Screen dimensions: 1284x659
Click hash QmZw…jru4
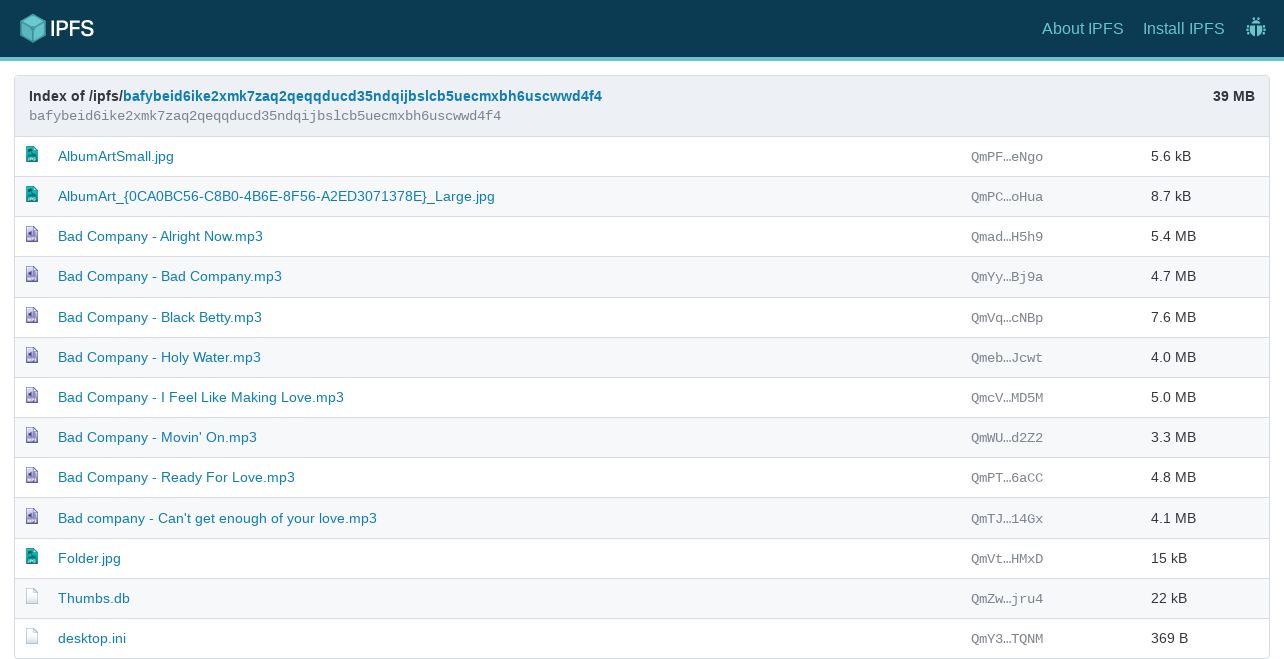pos(1007,599)
